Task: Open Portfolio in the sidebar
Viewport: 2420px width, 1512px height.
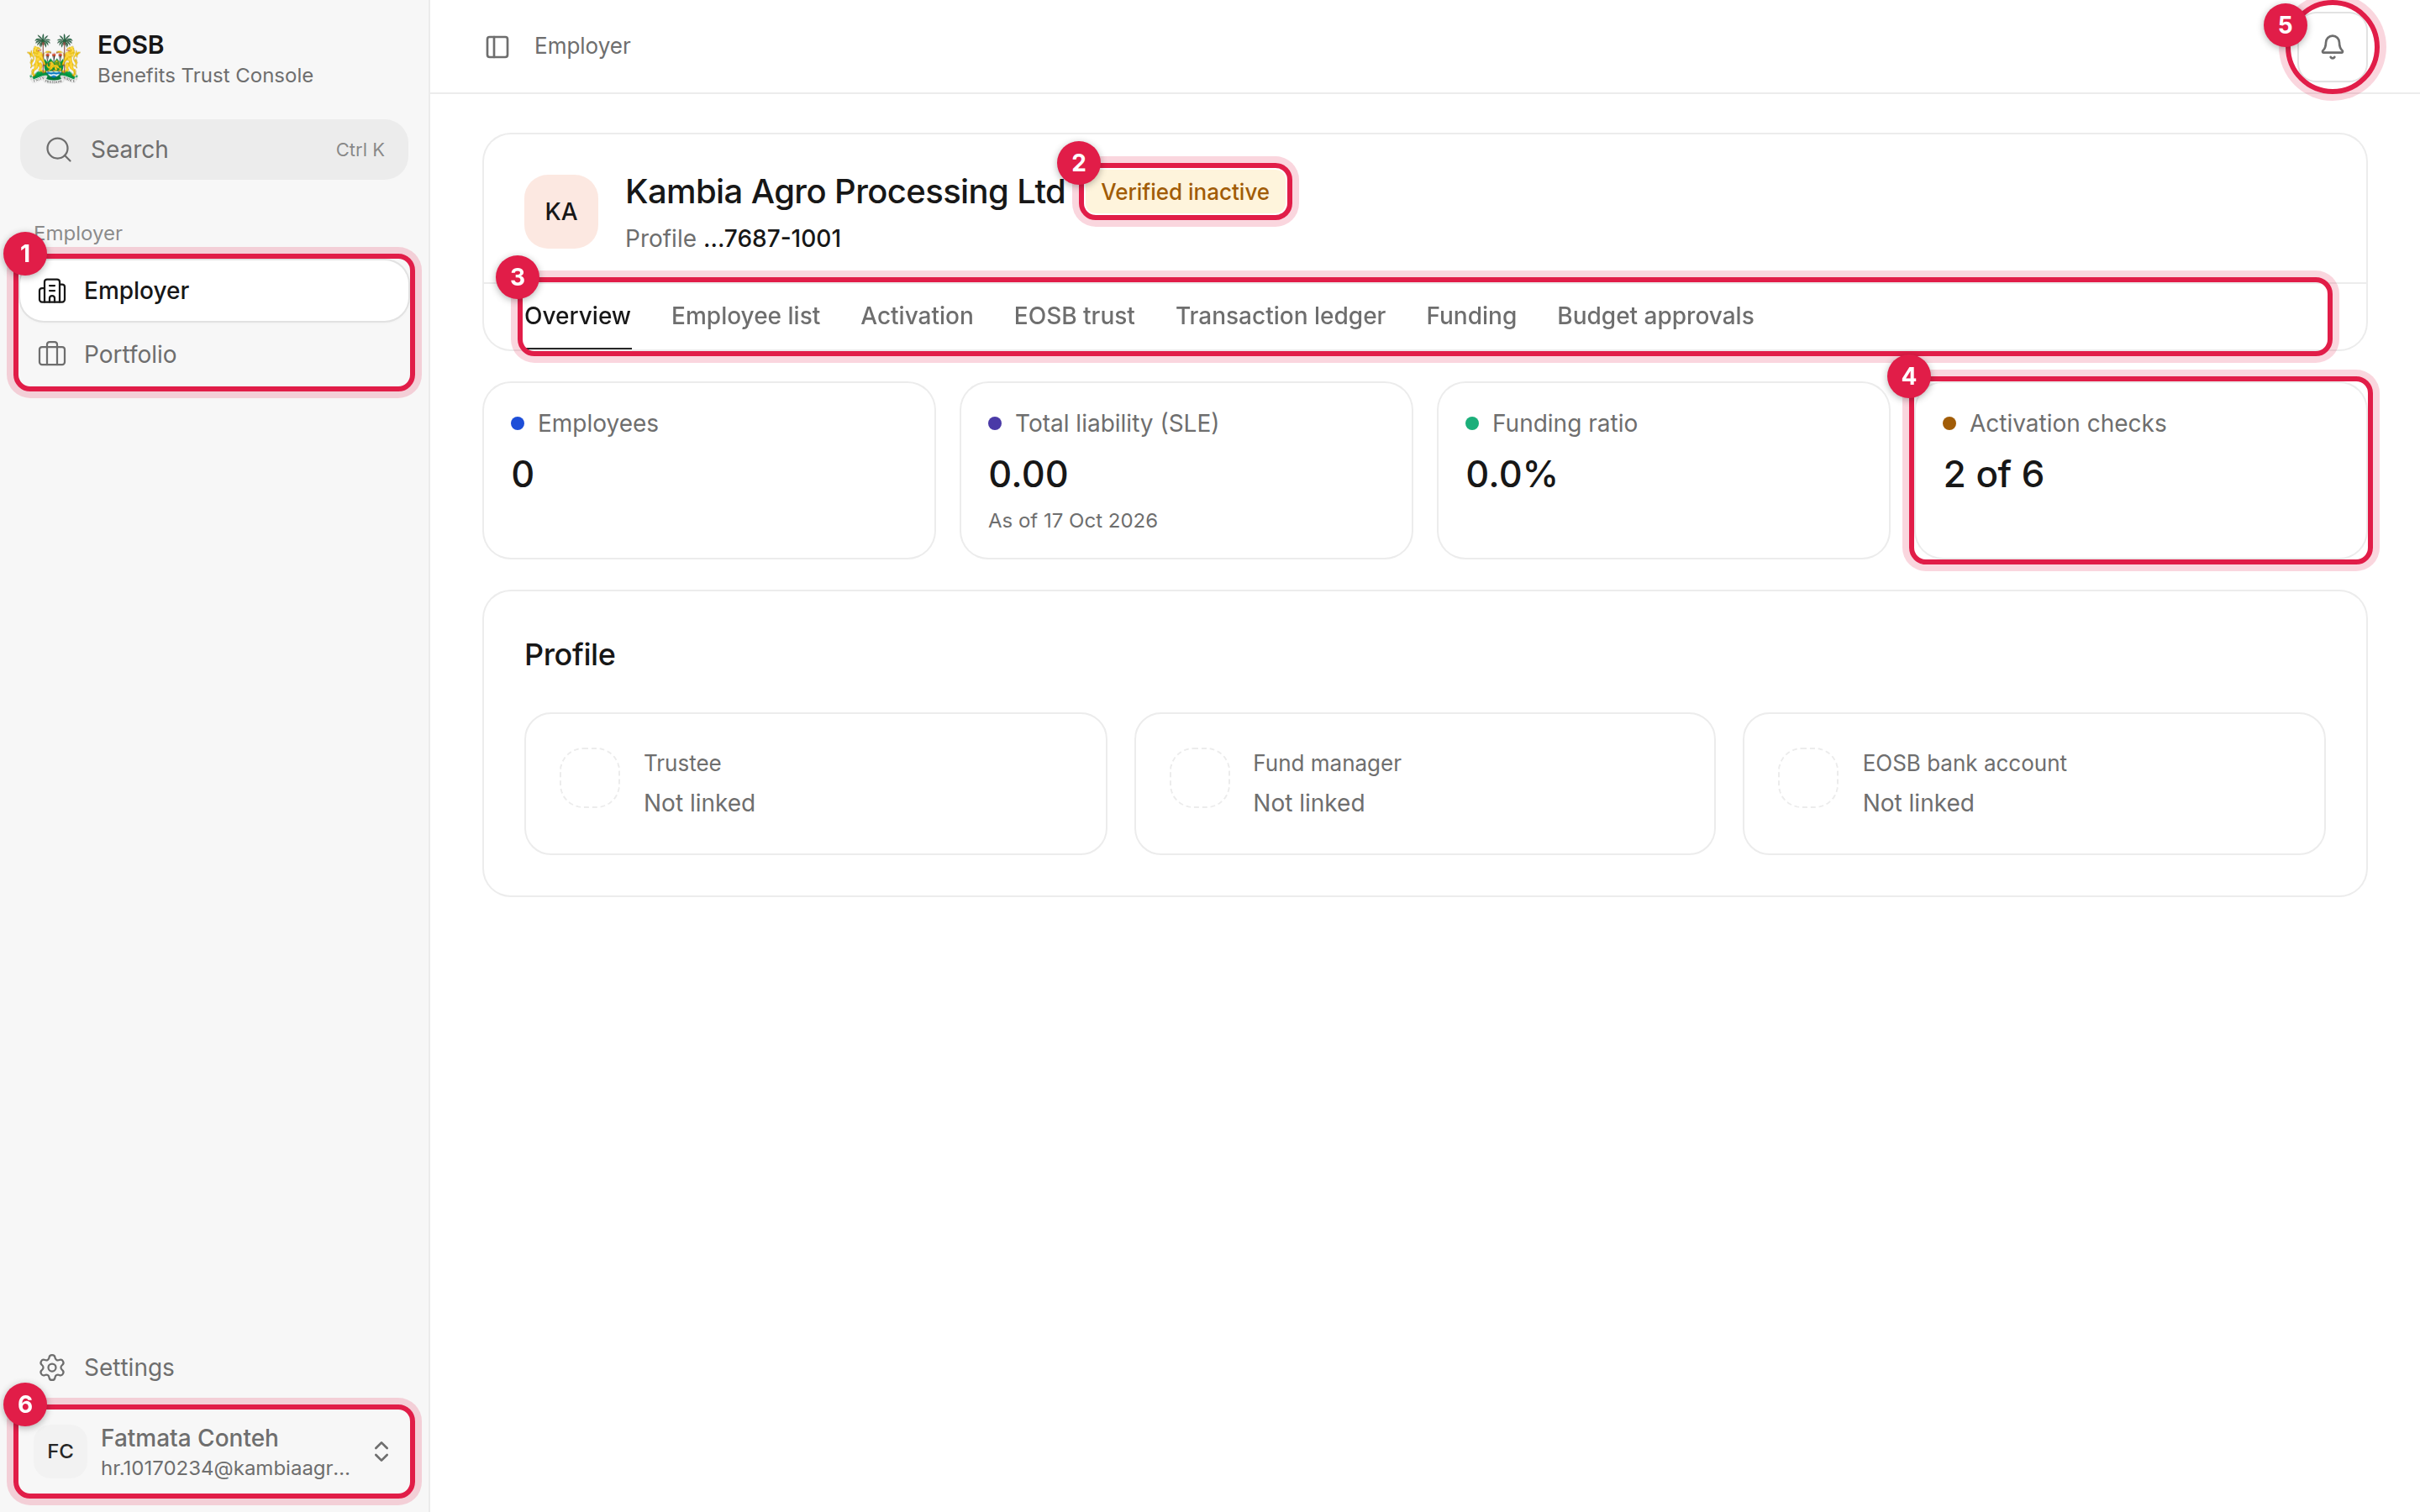Action: pos(214,354)
